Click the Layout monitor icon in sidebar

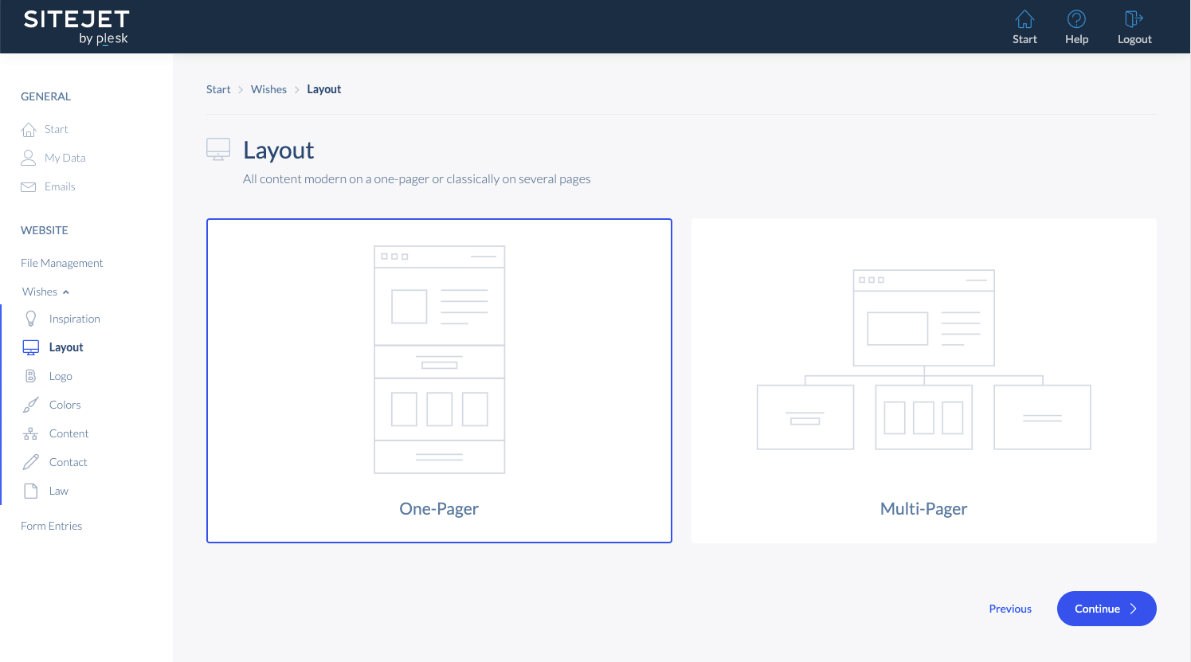point(31,346)
